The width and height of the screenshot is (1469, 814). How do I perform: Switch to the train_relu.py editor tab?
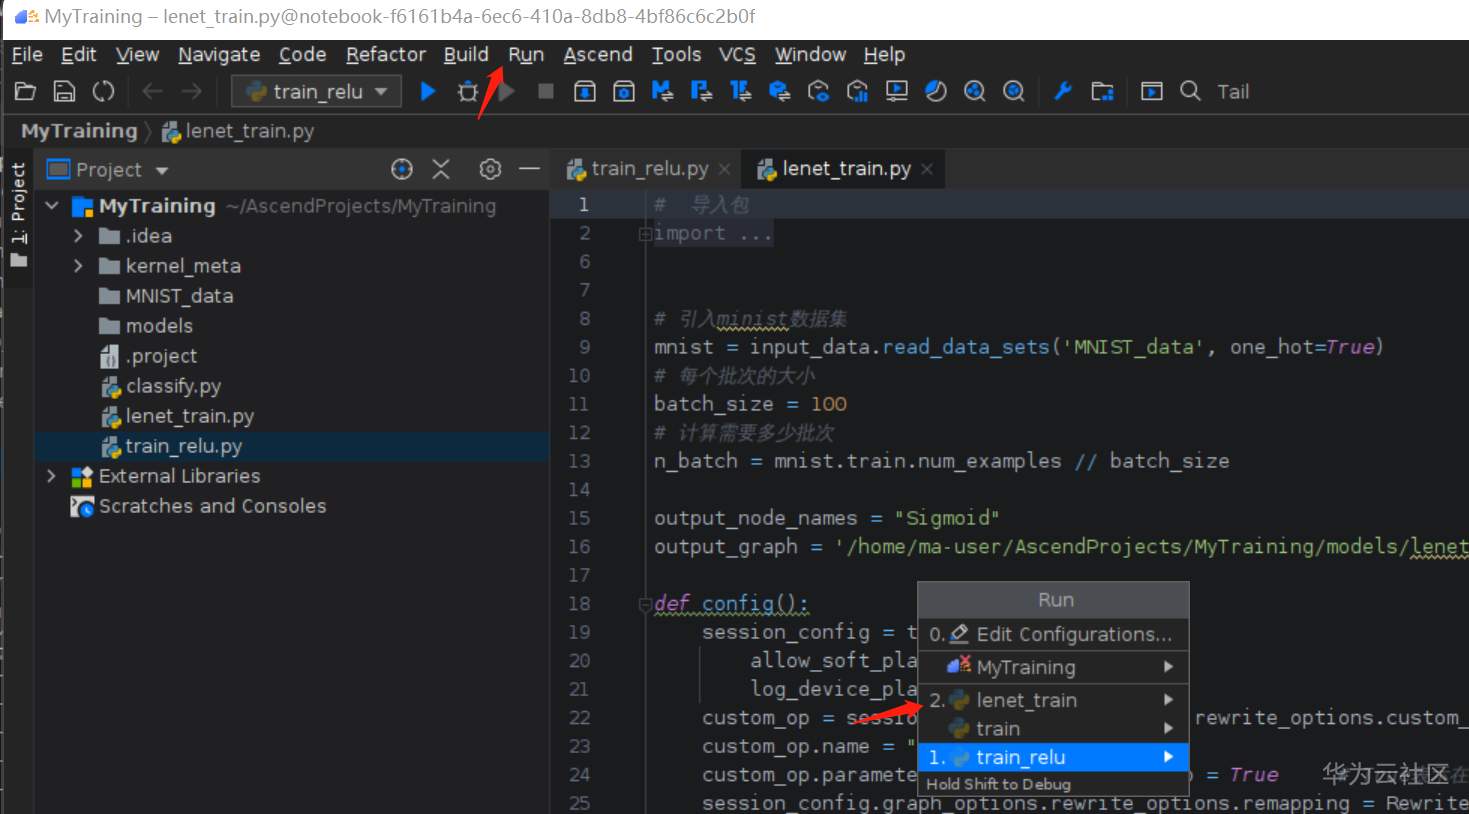(x=648, y=169)
